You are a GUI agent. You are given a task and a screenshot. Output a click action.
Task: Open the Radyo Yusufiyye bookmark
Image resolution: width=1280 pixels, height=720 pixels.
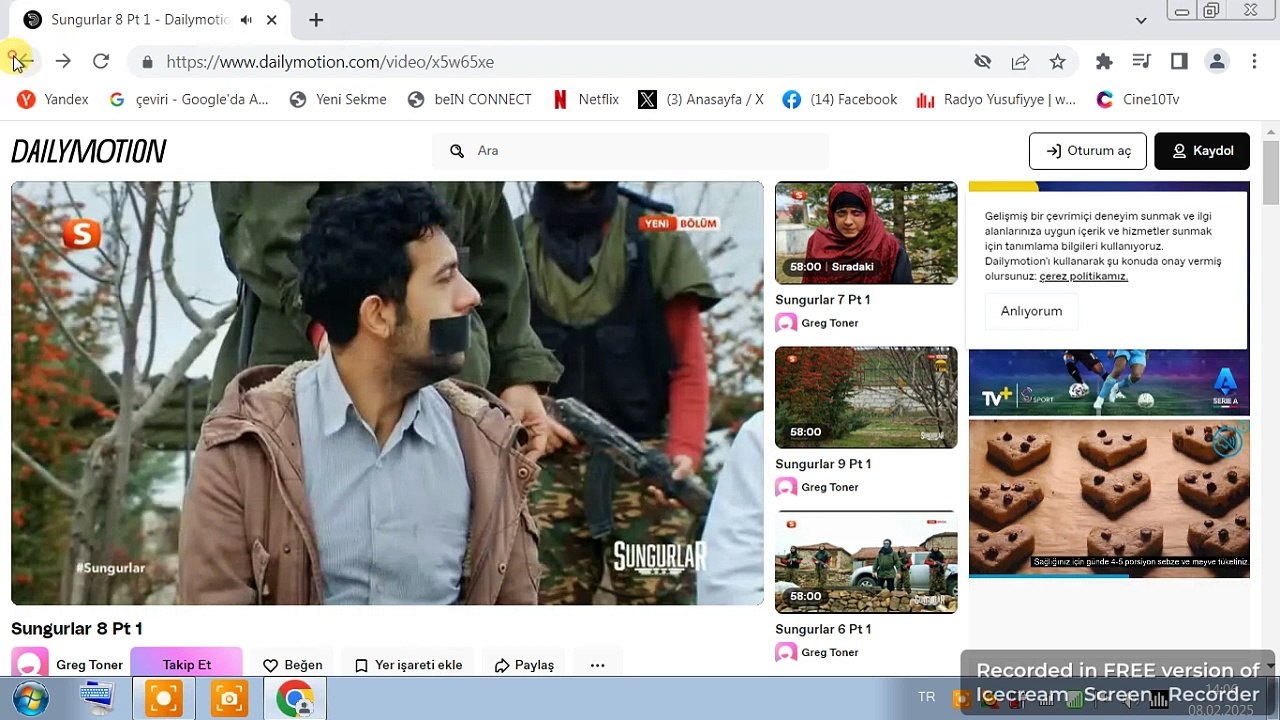coord(996,99)
